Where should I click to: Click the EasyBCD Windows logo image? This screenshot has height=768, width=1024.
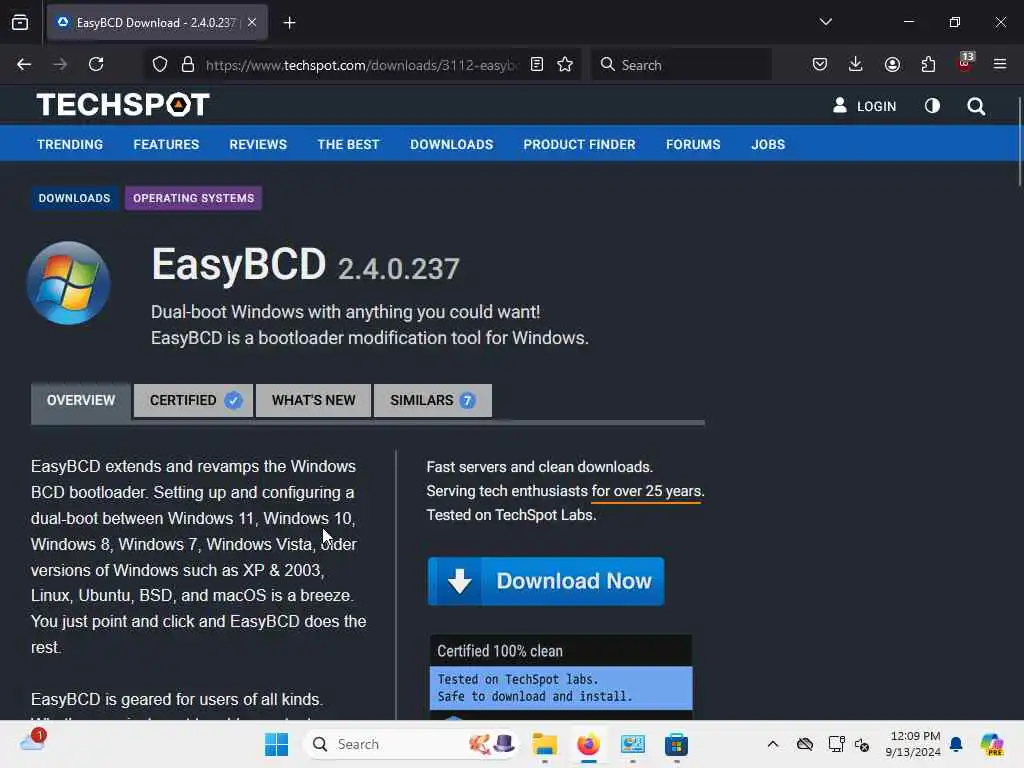69,283
